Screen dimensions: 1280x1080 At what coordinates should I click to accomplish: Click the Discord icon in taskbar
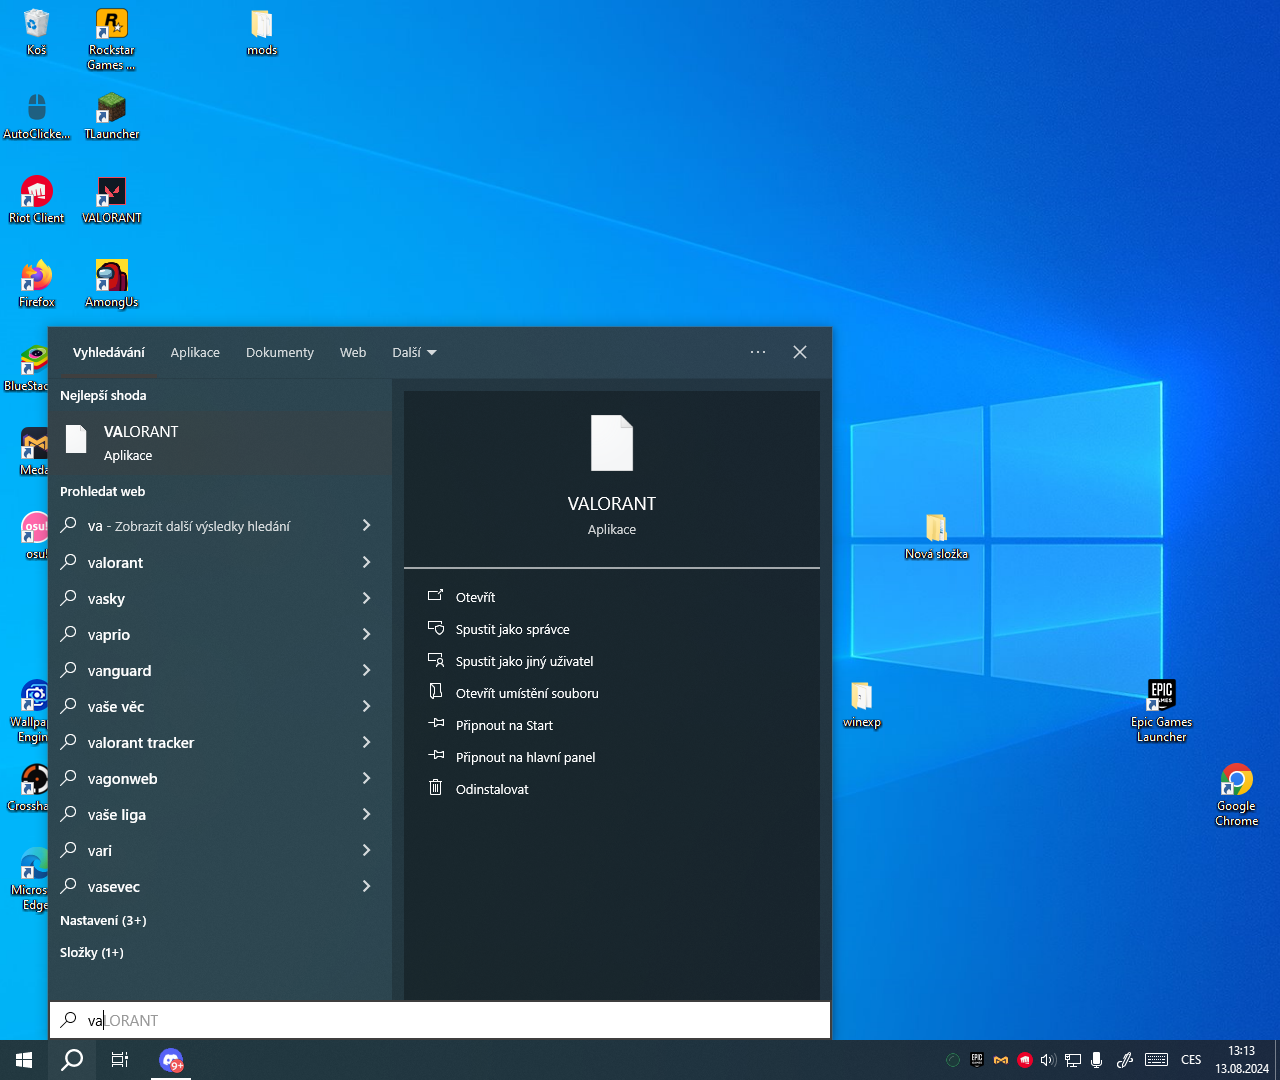(x=171, y=1060)
